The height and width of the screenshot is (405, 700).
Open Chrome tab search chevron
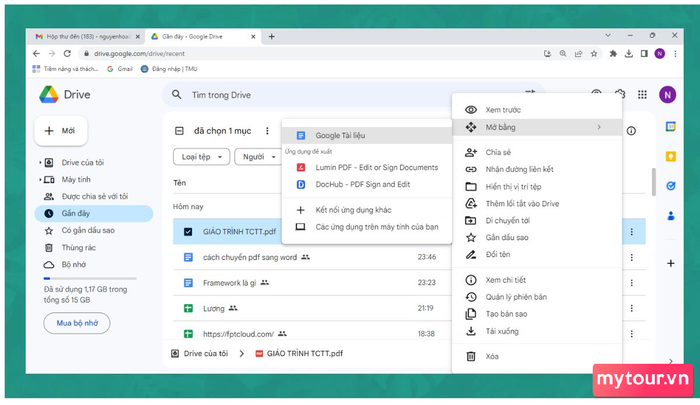click(x=608, y=35)
